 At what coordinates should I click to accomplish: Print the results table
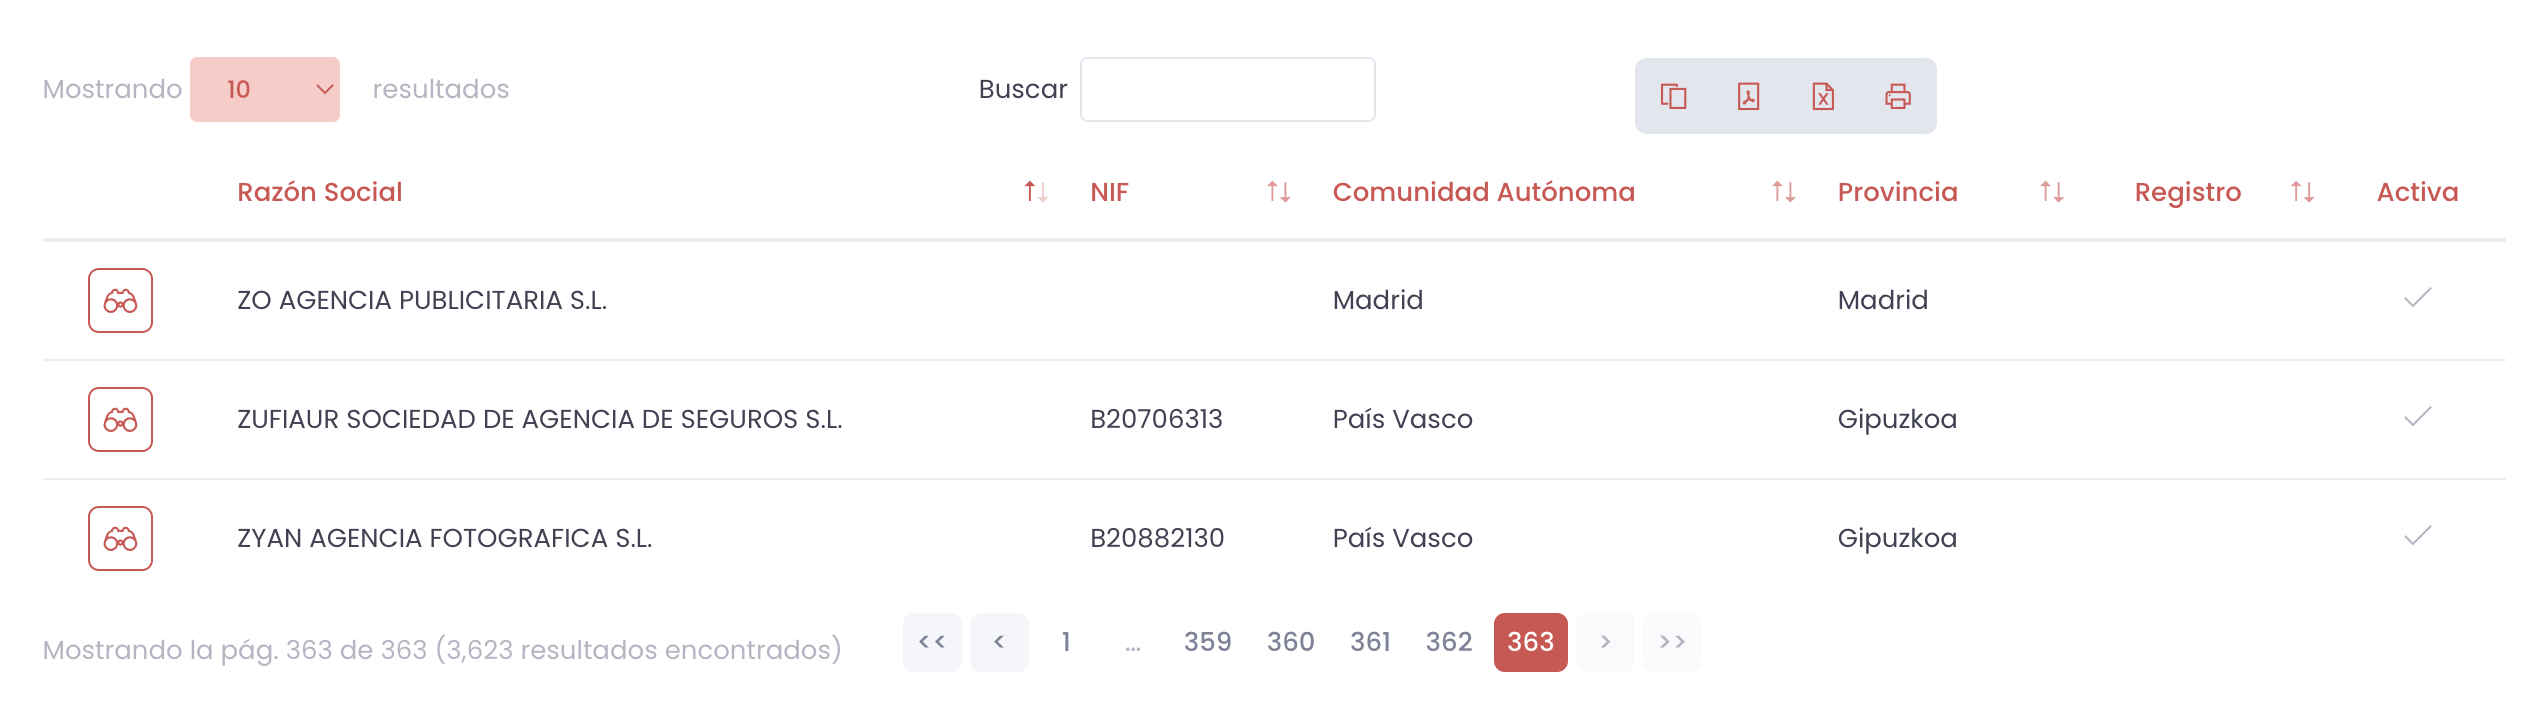tap(1897, 96)
